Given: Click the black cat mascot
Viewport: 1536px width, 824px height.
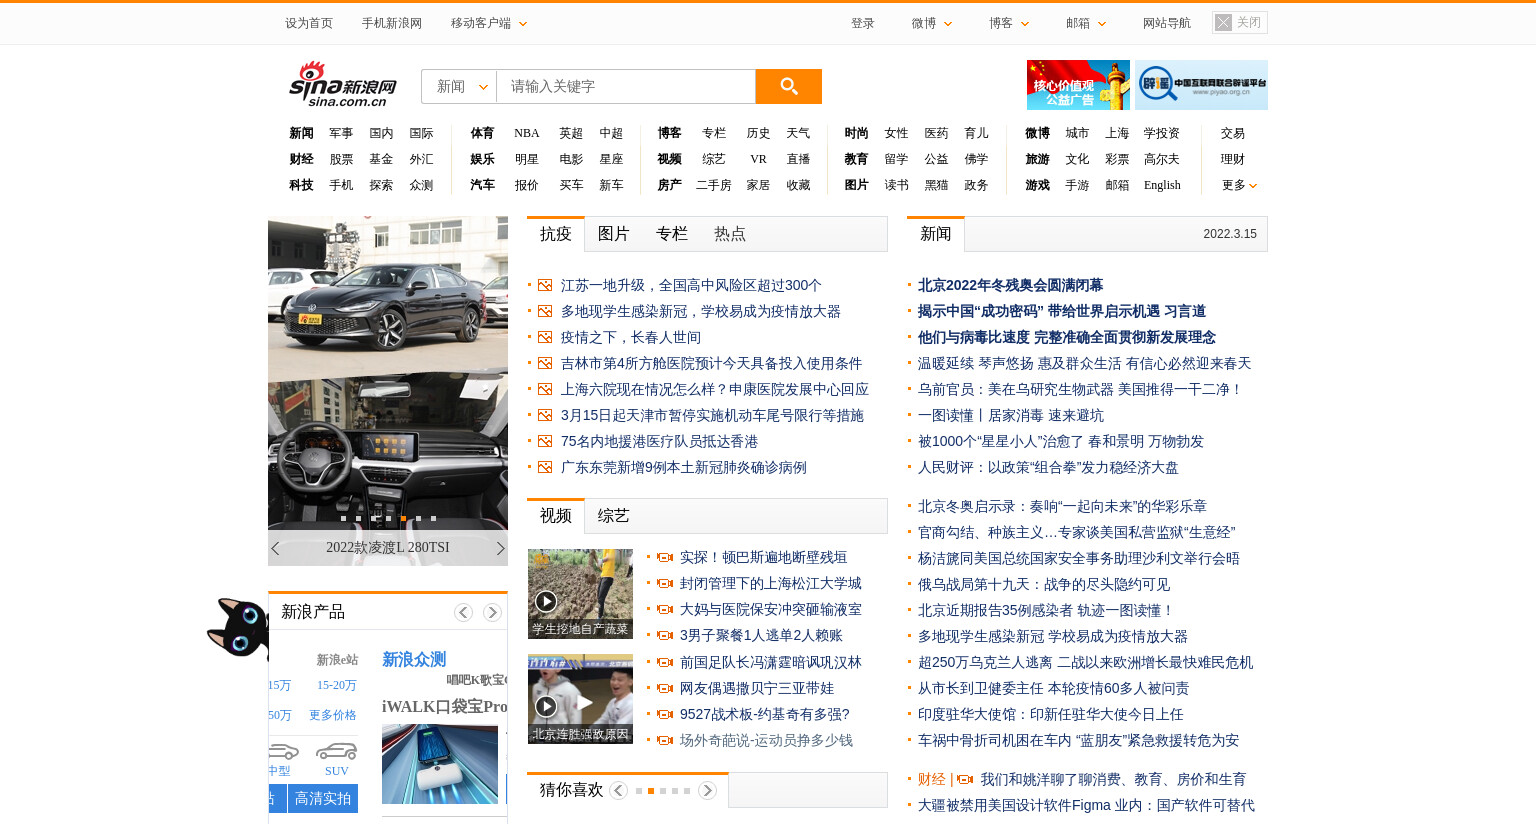Looking at the screenshot, I should (238, 627).
